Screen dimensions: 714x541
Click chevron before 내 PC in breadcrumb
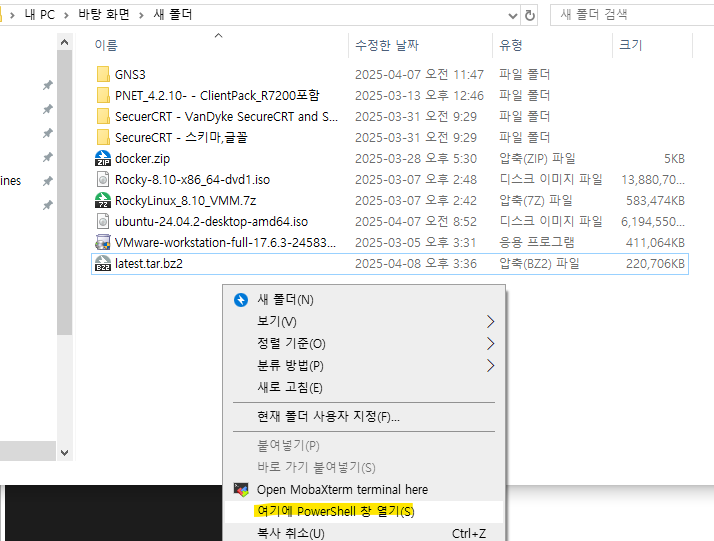pyautogui.click(x=12, y=15)
